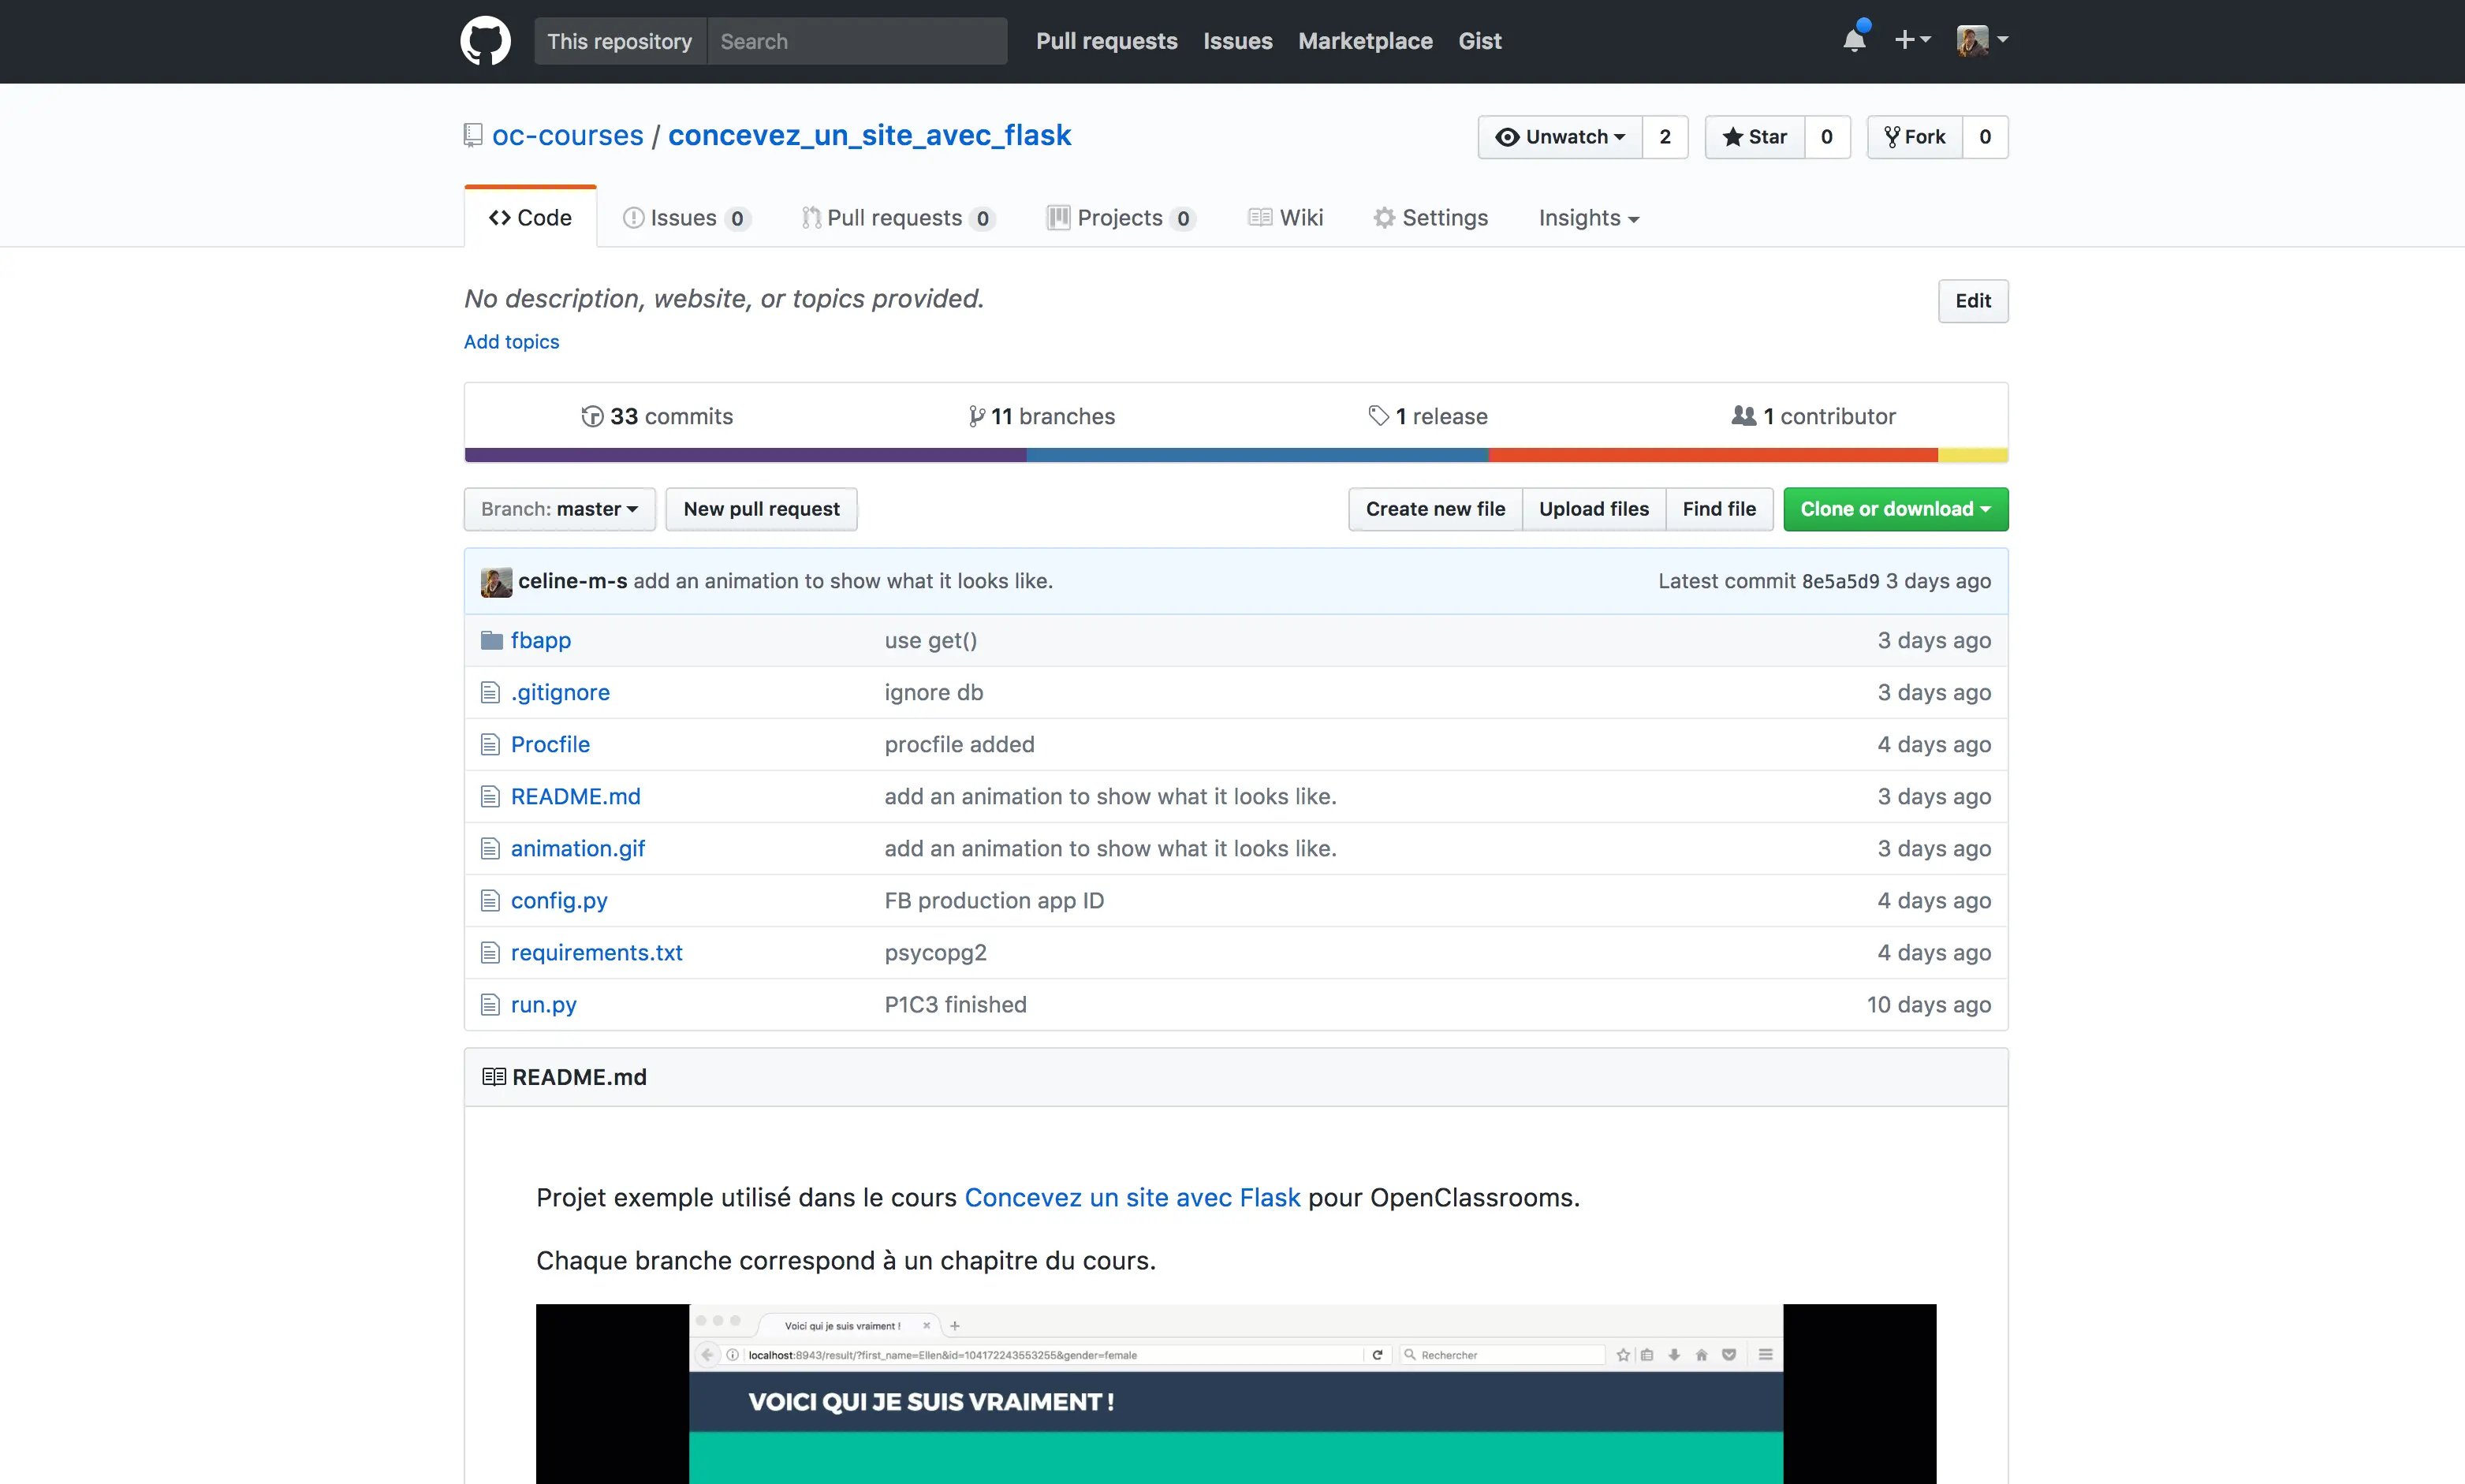Open the run.py file

[543, 1004]
